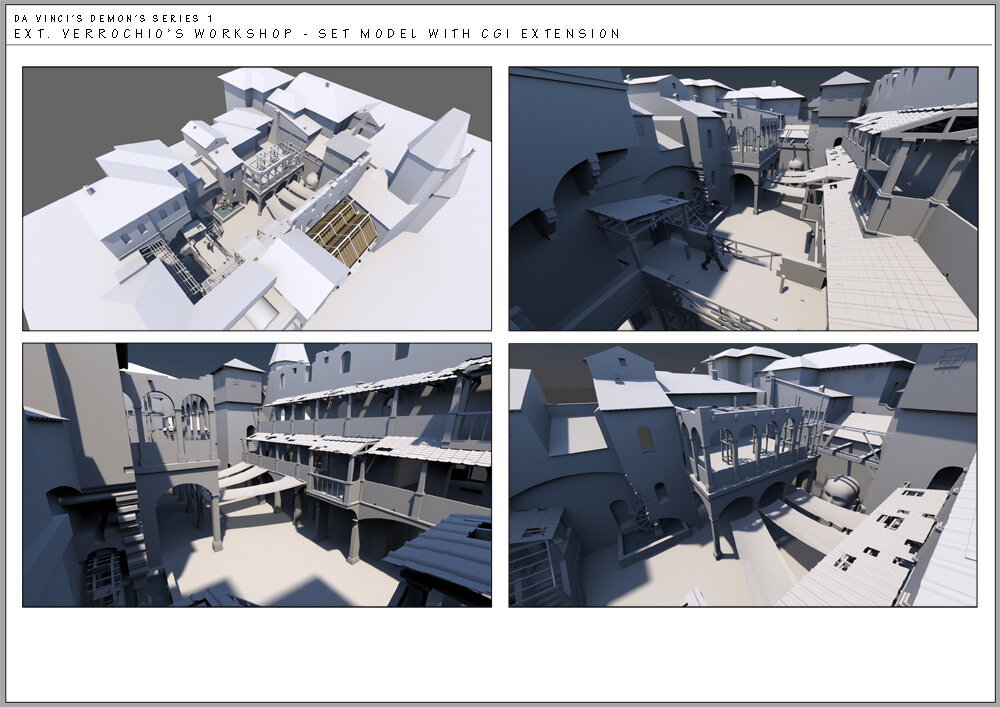Click the title "Ext. Verrochio's Workshop - Set Model with CGI Extension"
The width and height of the screenshot is (1000, 707).
pyautogui.click(x=317, y=34)
